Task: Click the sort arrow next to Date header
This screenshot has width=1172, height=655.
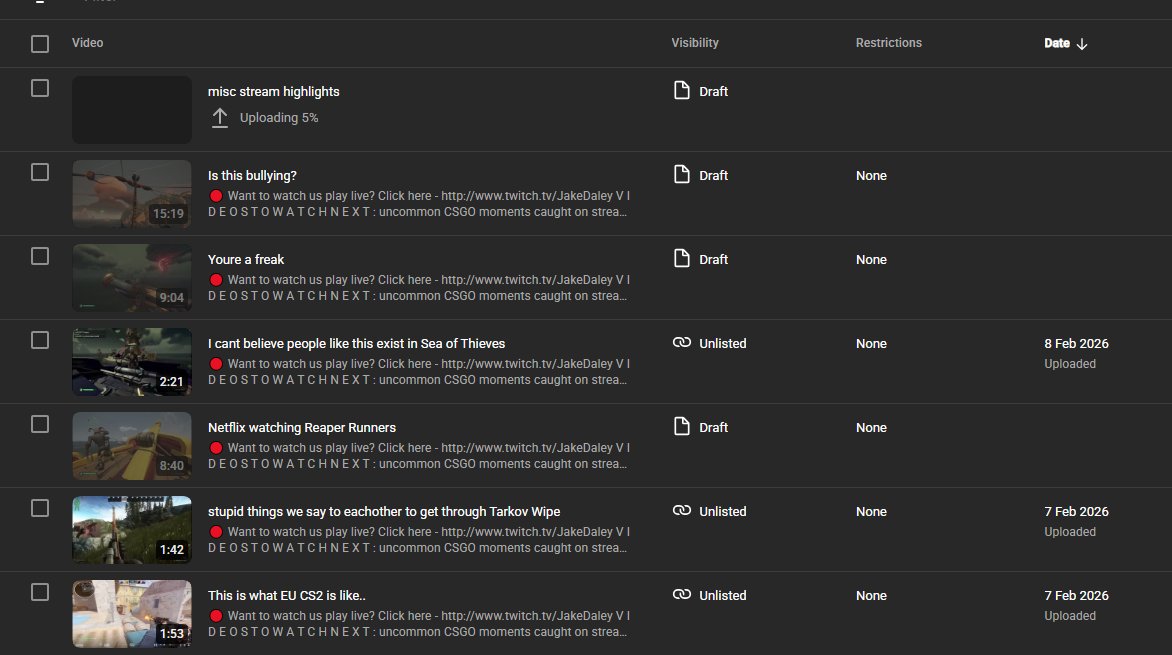Action: 1082,44
